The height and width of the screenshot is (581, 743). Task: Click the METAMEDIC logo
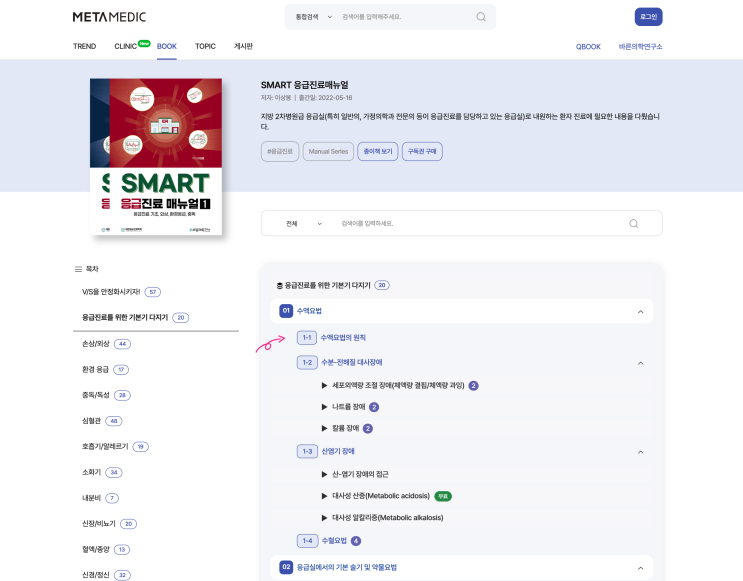tap(109, 17)
